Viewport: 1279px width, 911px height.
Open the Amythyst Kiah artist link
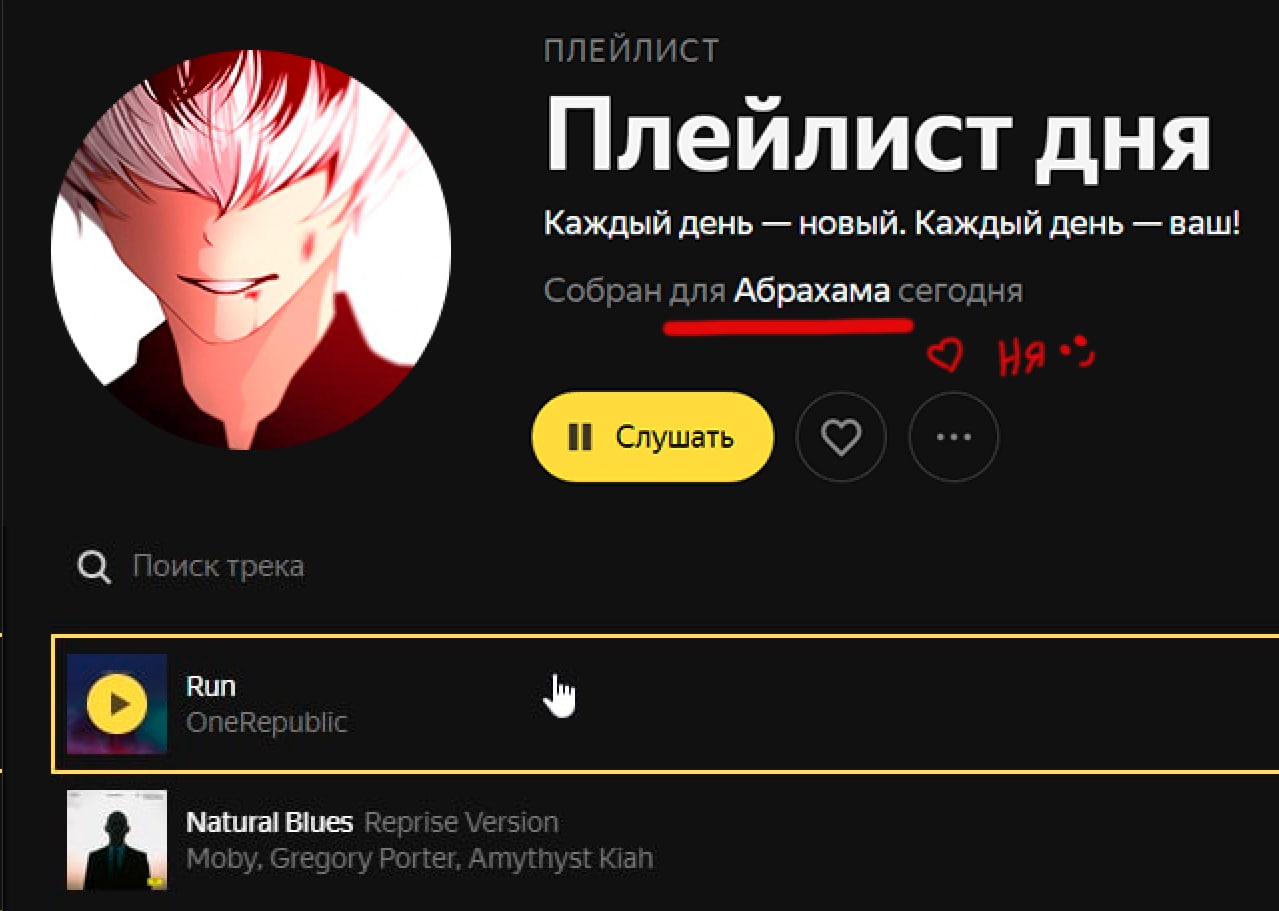click(x=561, y=858)
